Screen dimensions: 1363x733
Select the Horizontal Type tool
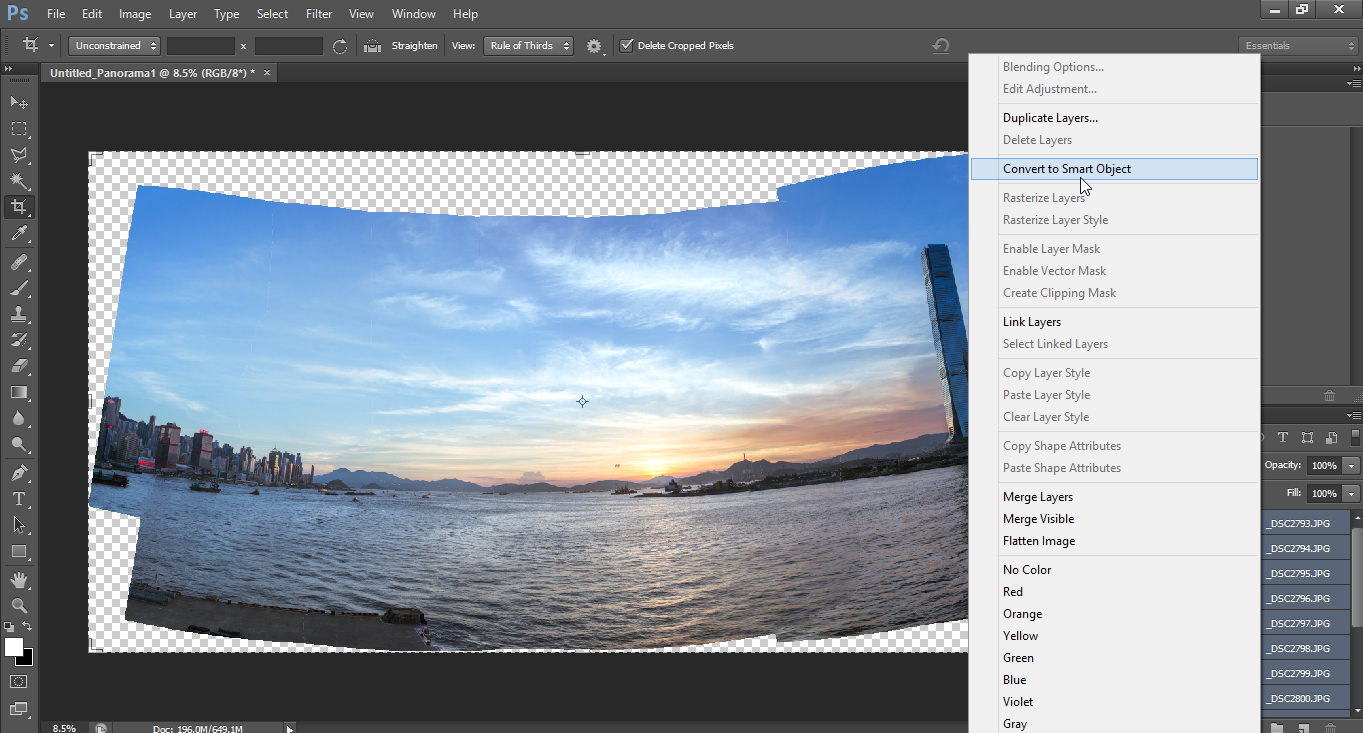19,498
